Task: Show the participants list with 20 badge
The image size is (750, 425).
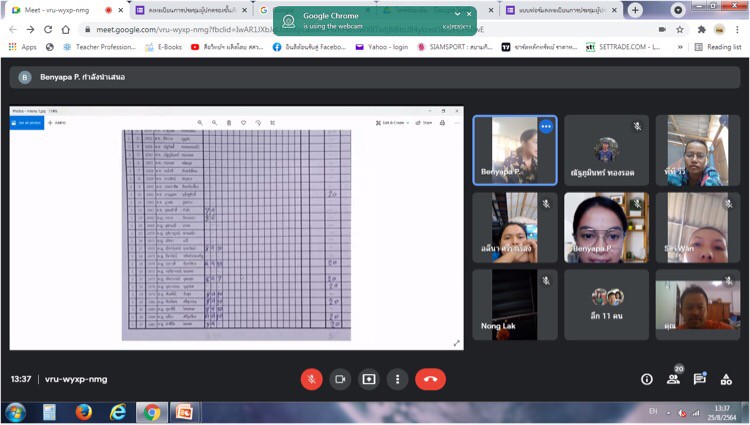Action: [673, 379]
